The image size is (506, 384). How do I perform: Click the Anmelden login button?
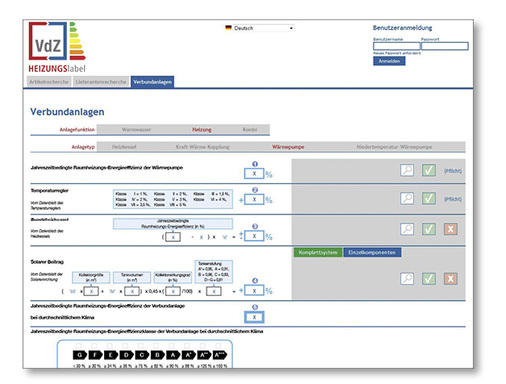click(x=389, y=61)
